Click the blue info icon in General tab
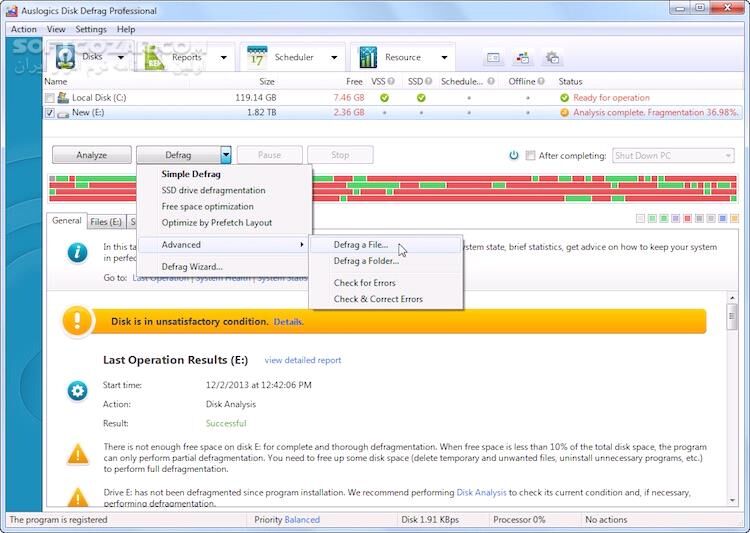Viewport: 750px width, 533px height. 77,252
